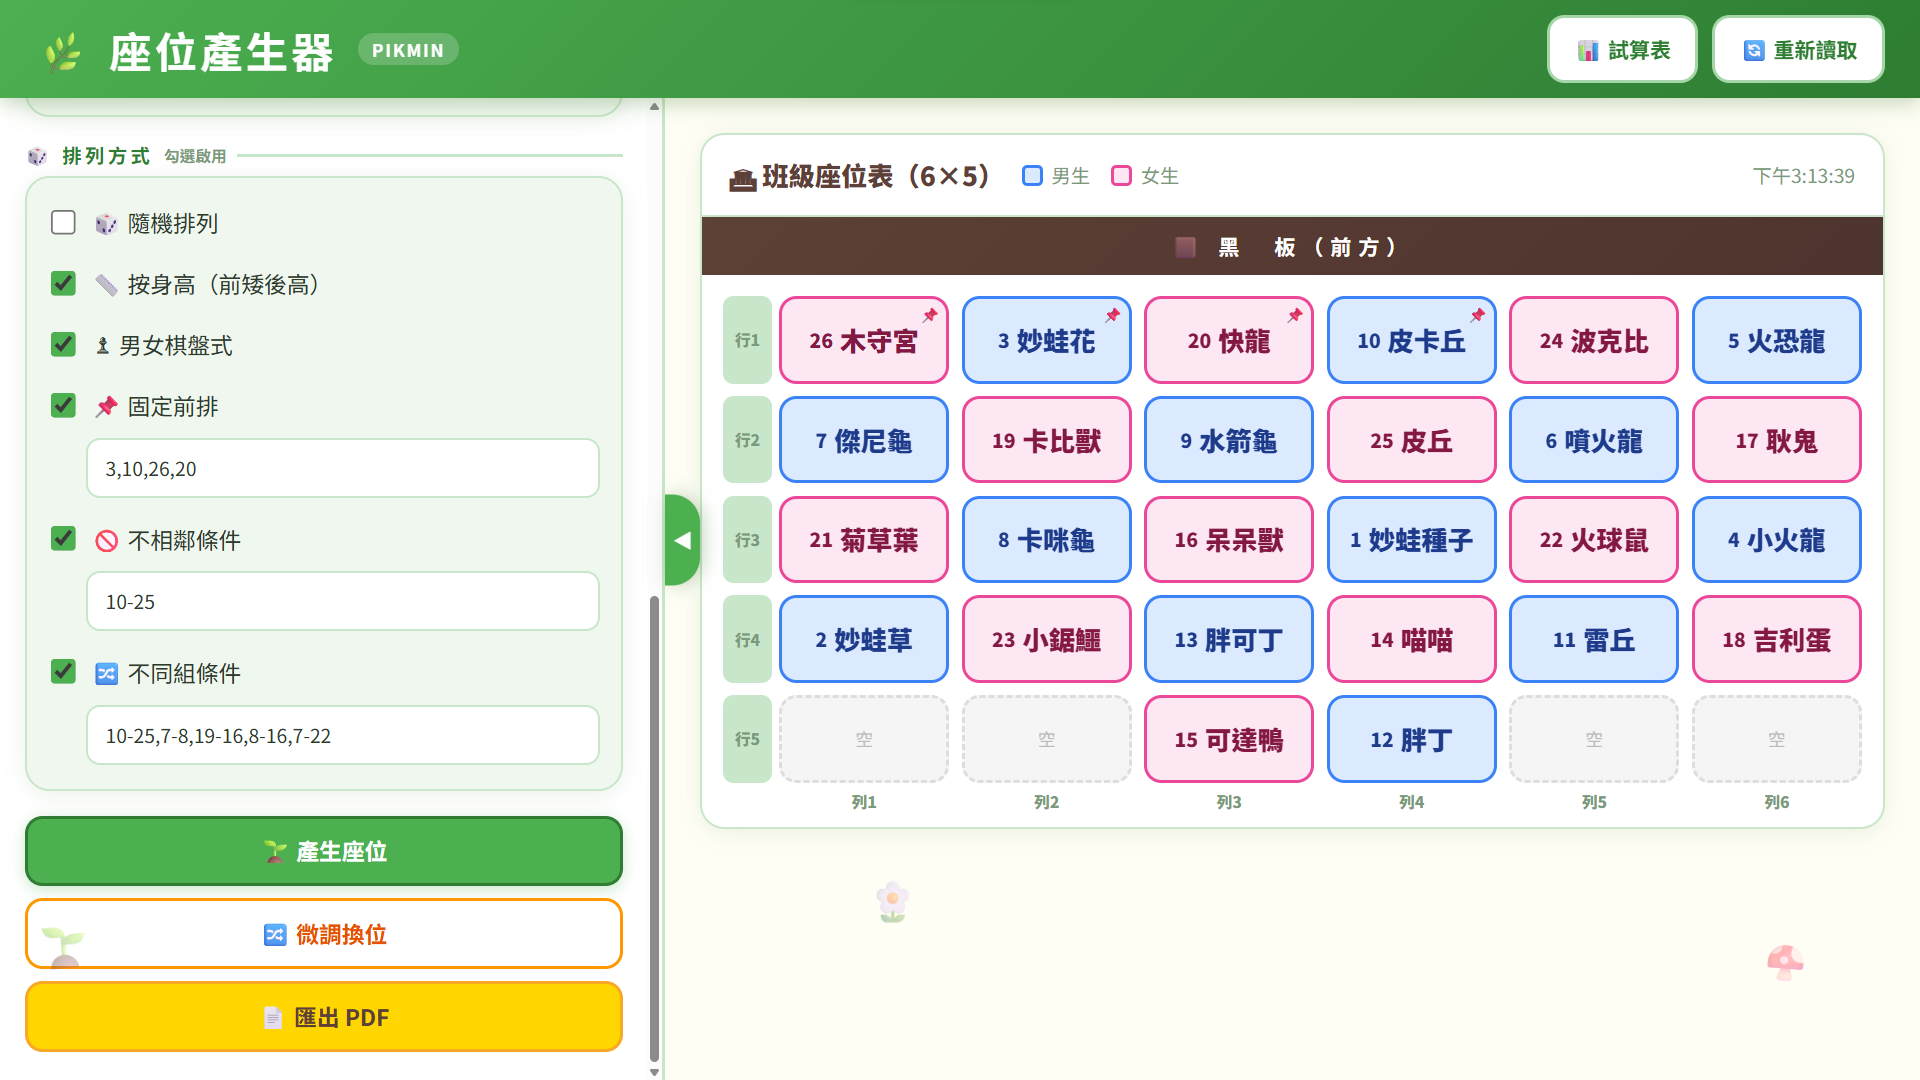
Task: Click the pin icon on seat 20 快龍
Action: (x=1295, y=315)
